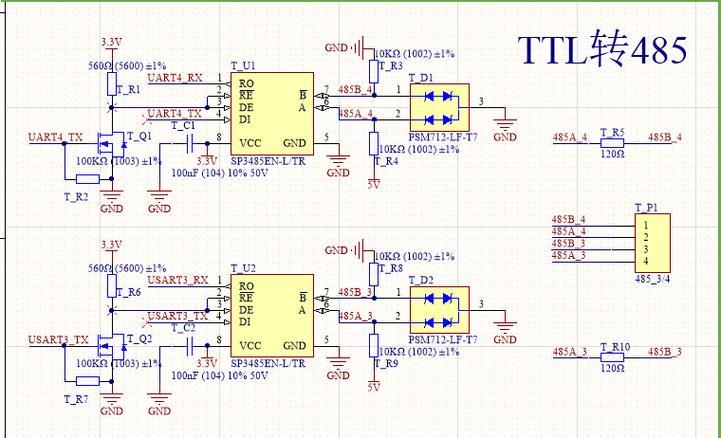The width and height of the screenshot is (721, 438).
Task: Select the "T_U1" designator text
Action: point(243,66)
